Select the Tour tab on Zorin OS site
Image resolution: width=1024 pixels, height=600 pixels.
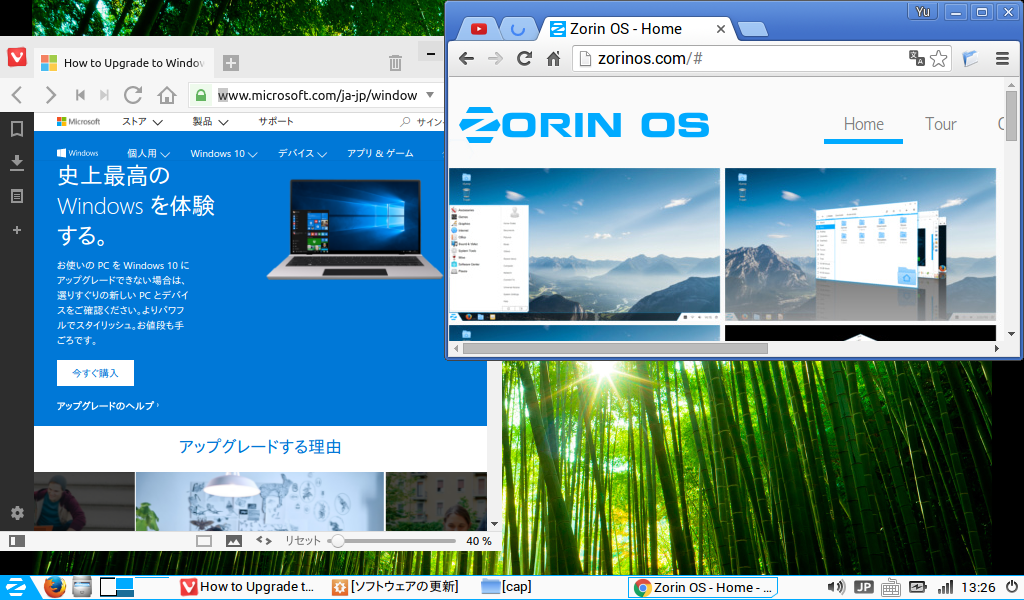coord(940,124)
